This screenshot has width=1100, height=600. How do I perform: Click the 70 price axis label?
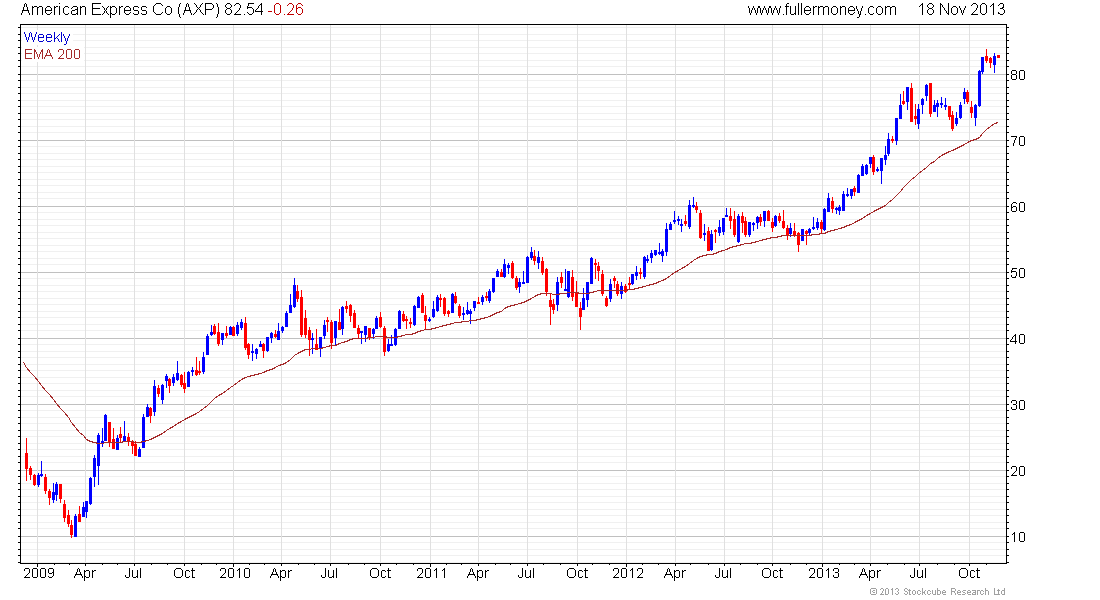[x=1017, y=141]
